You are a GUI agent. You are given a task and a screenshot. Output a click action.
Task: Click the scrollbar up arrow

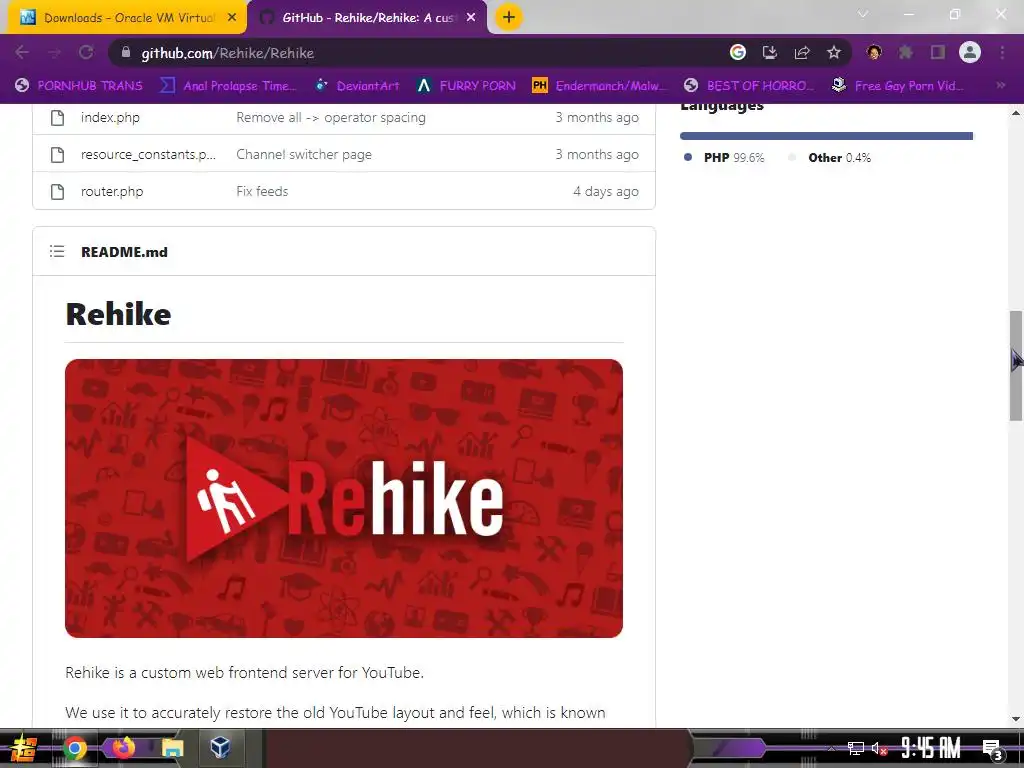(1016, 113)
